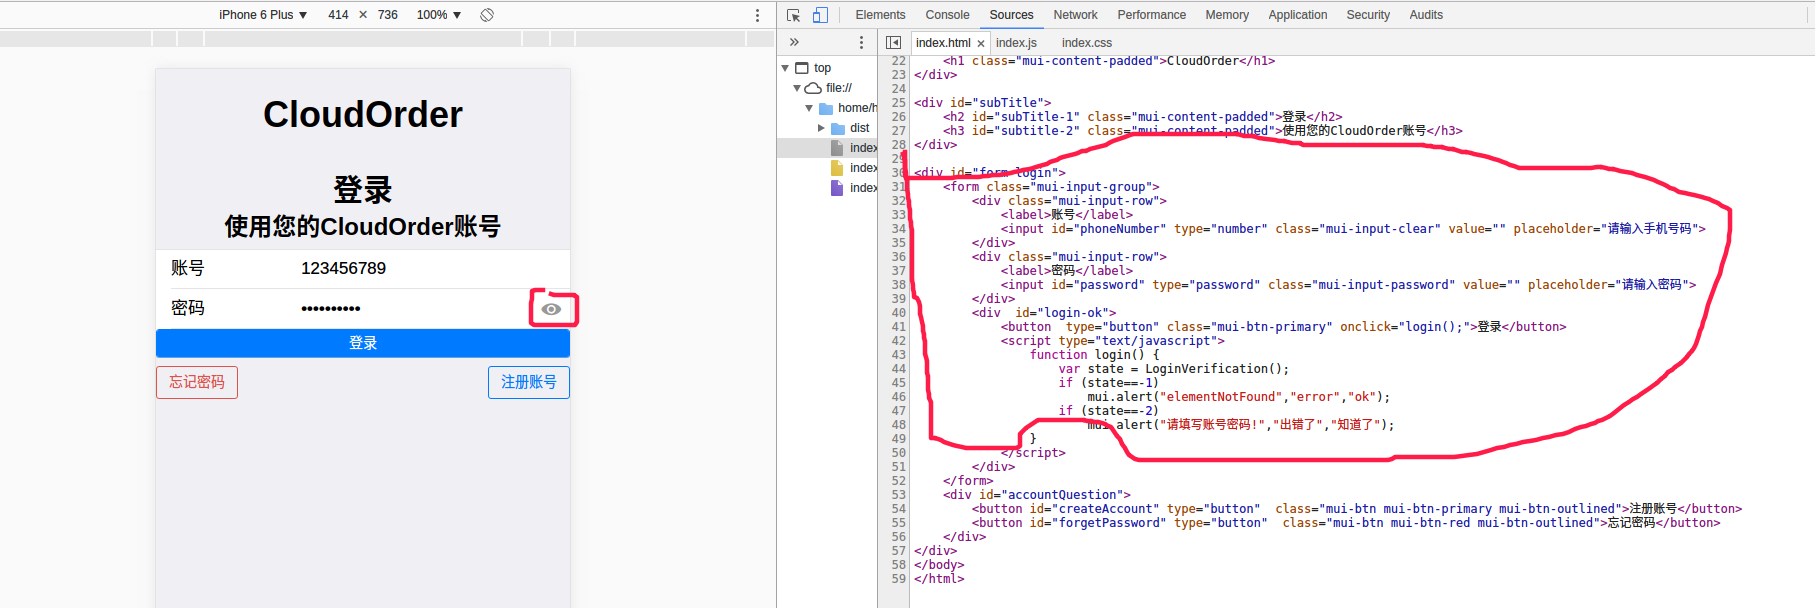Switch to the Security tab

[x=1368, y=15]
